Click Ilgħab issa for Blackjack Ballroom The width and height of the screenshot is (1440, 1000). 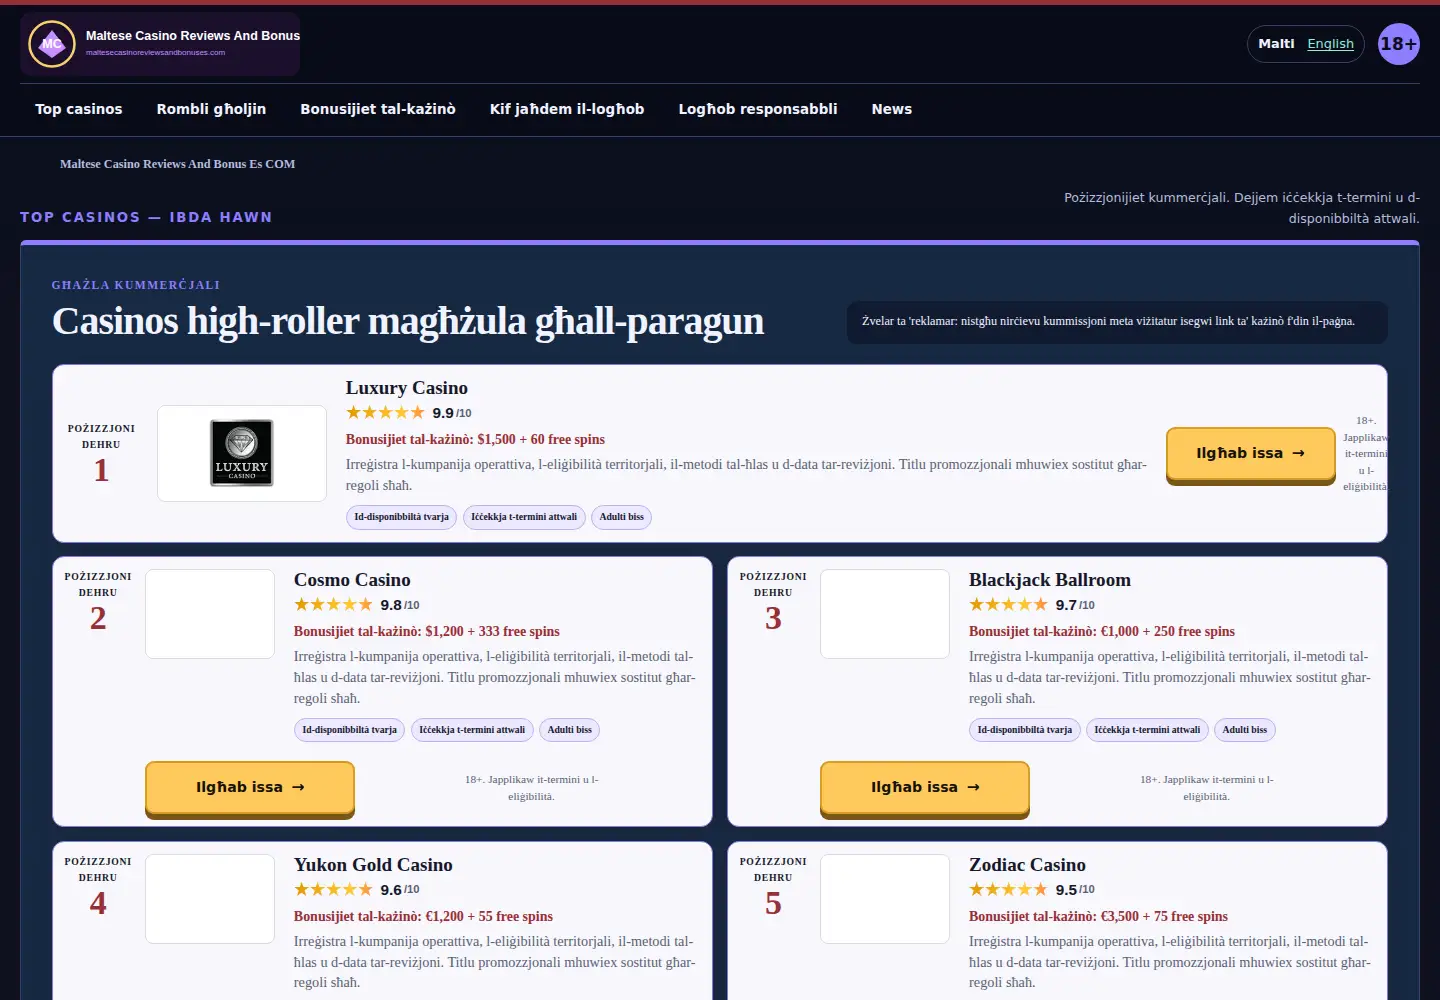click(925, 788)
